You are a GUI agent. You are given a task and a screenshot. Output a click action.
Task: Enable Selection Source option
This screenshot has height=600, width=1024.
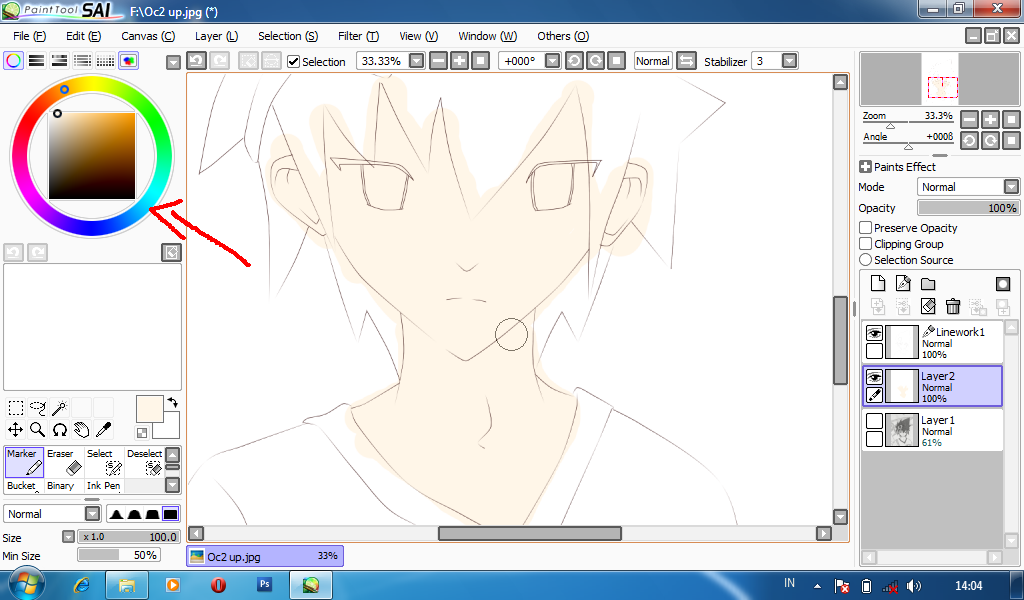coord(865,259)
